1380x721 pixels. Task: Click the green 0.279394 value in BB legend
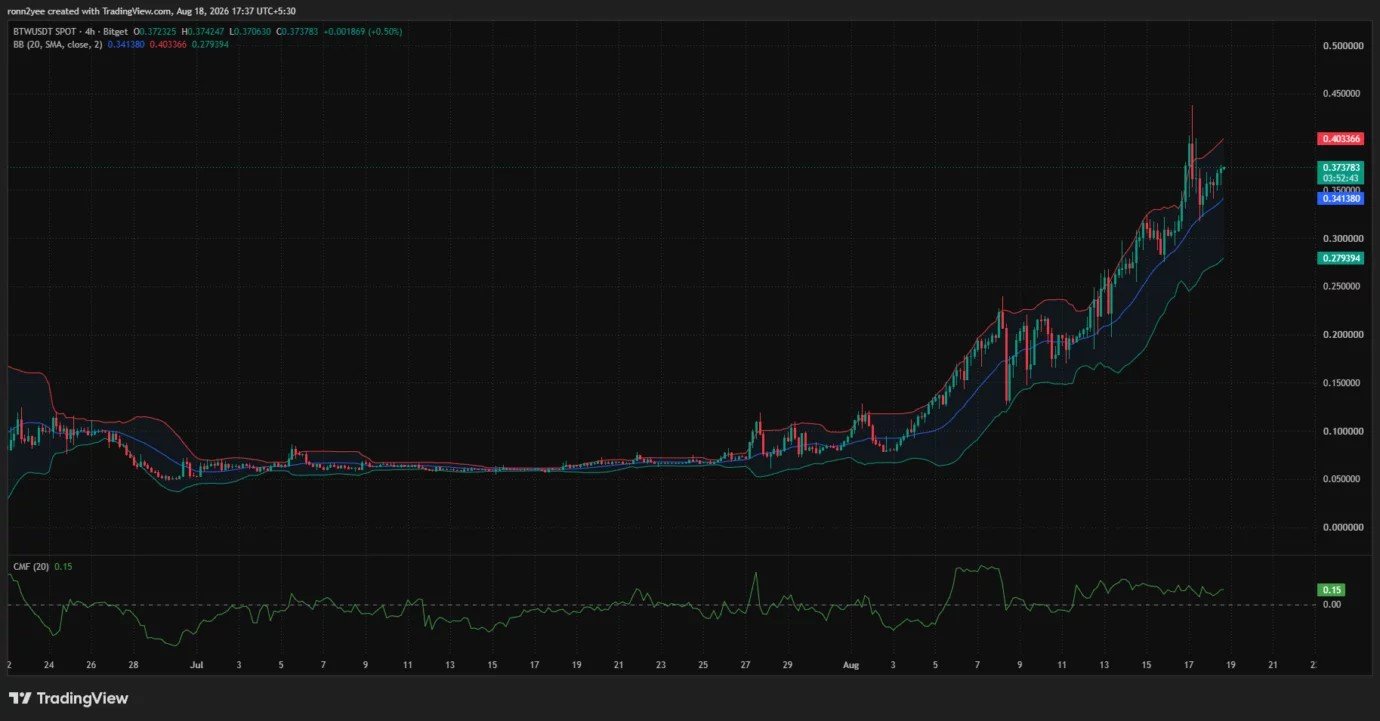point(212,44)
